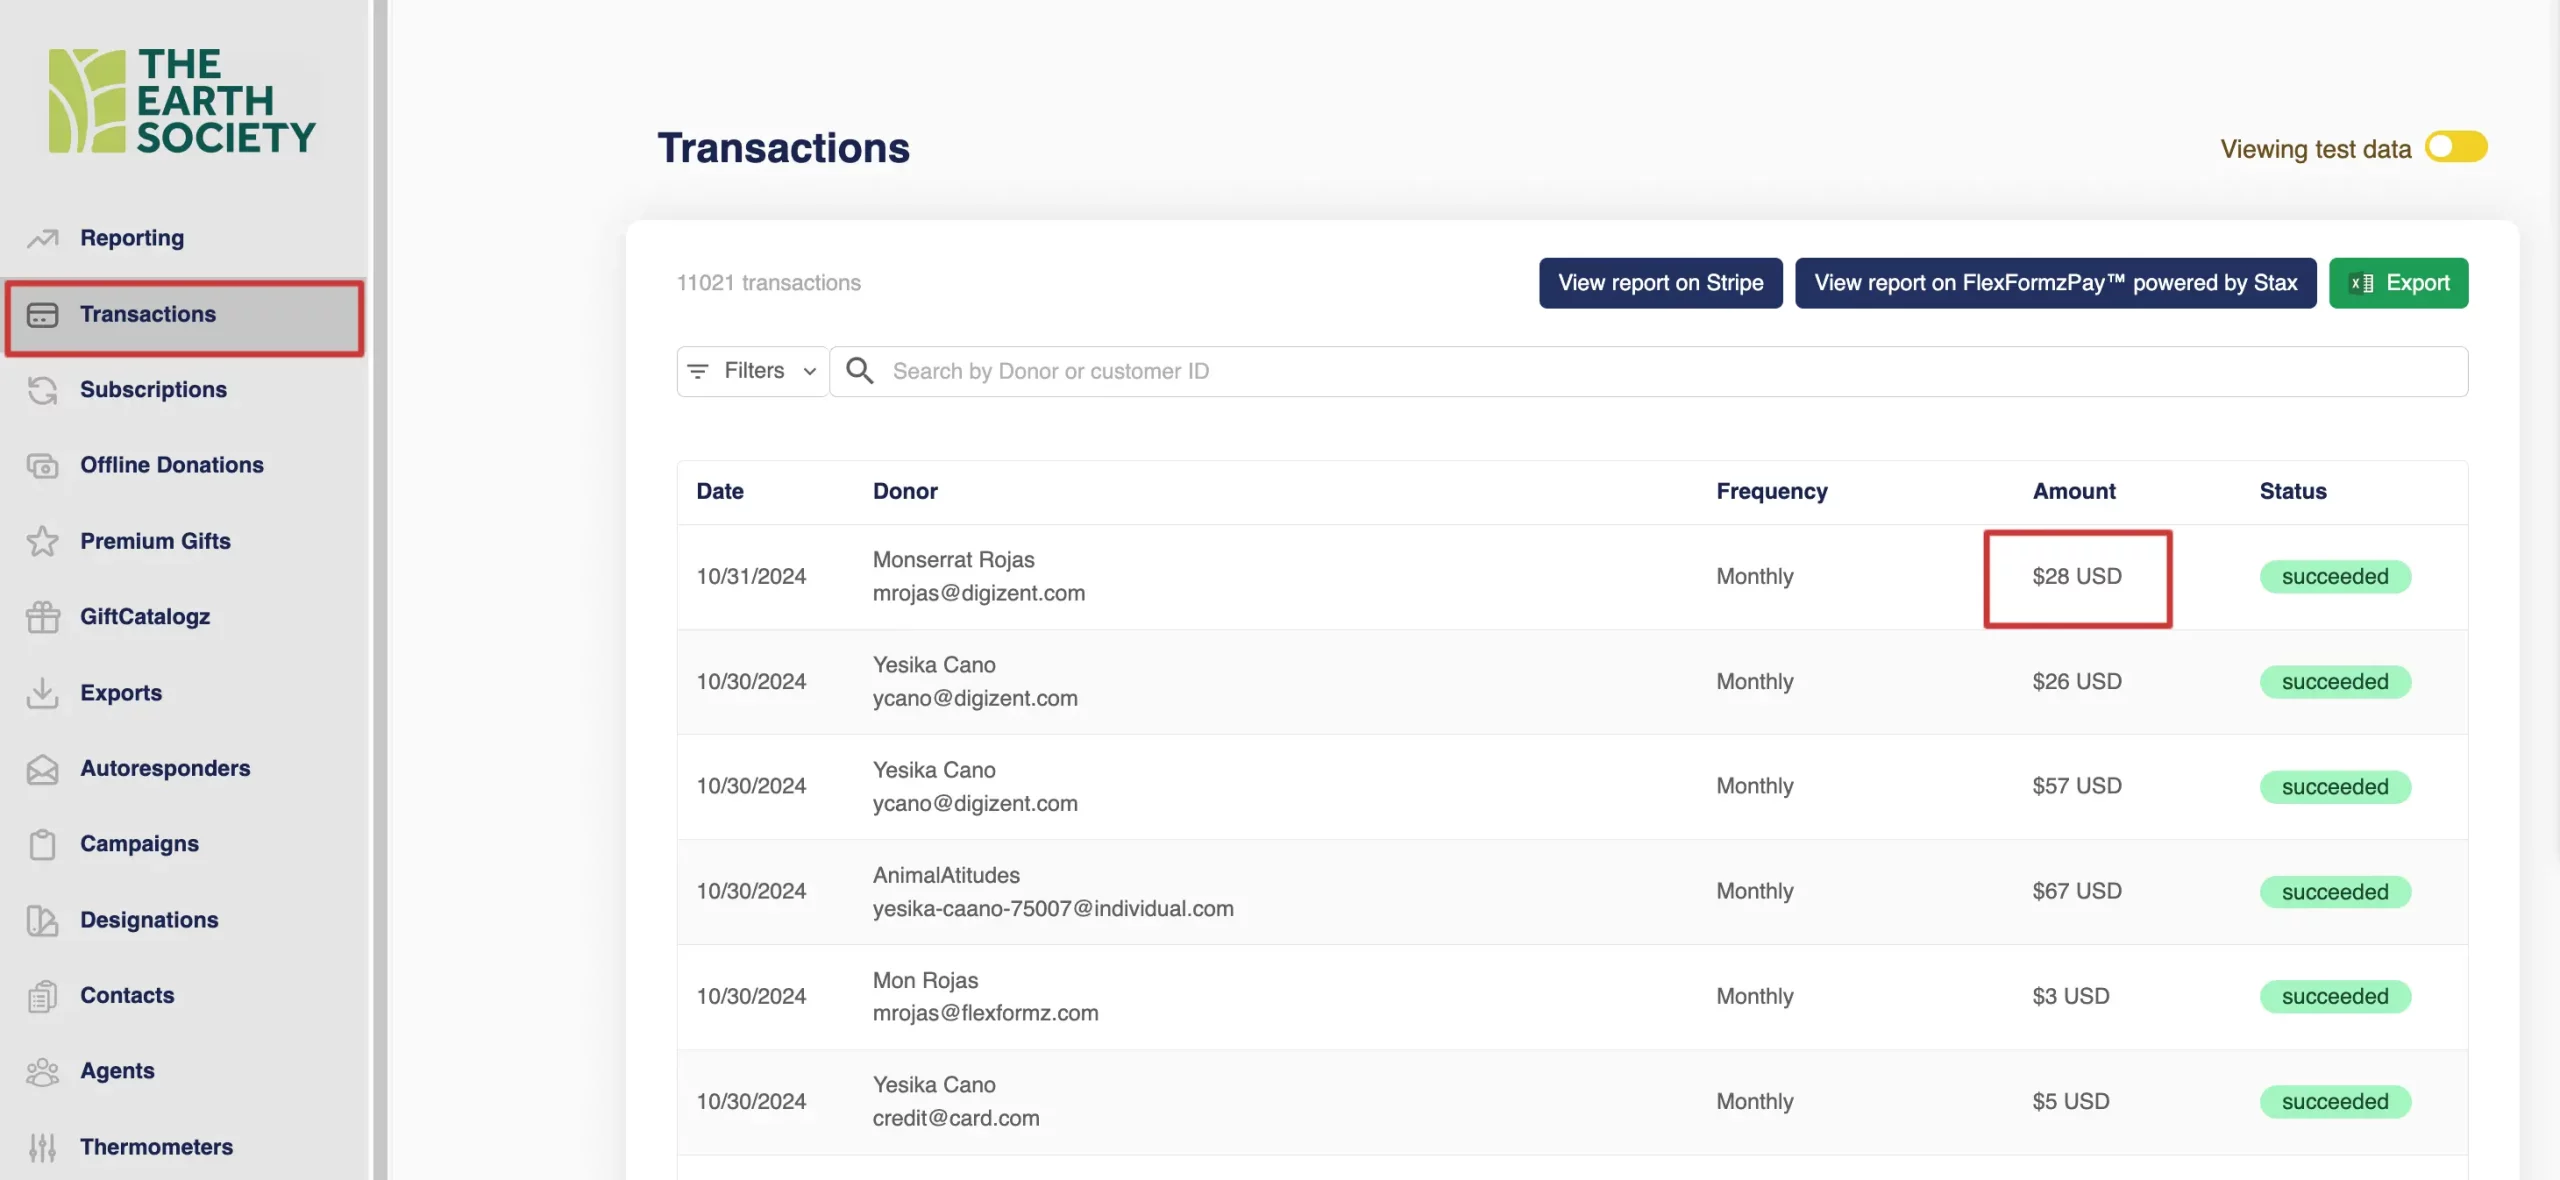Image resolution: width=2560 pixels, height=1180 pixels.
Task: Click View report on FlexFormzPay button
Action: click(x=2055, y=283)
